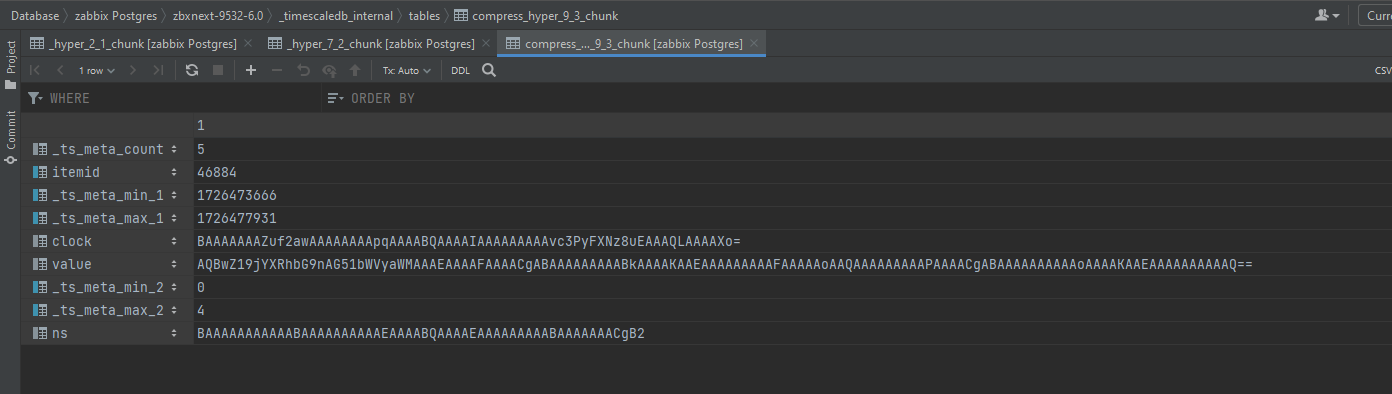Screen dimensions: 1392x394
Task: Submit changes with up arrow
Action: point(354,70)
